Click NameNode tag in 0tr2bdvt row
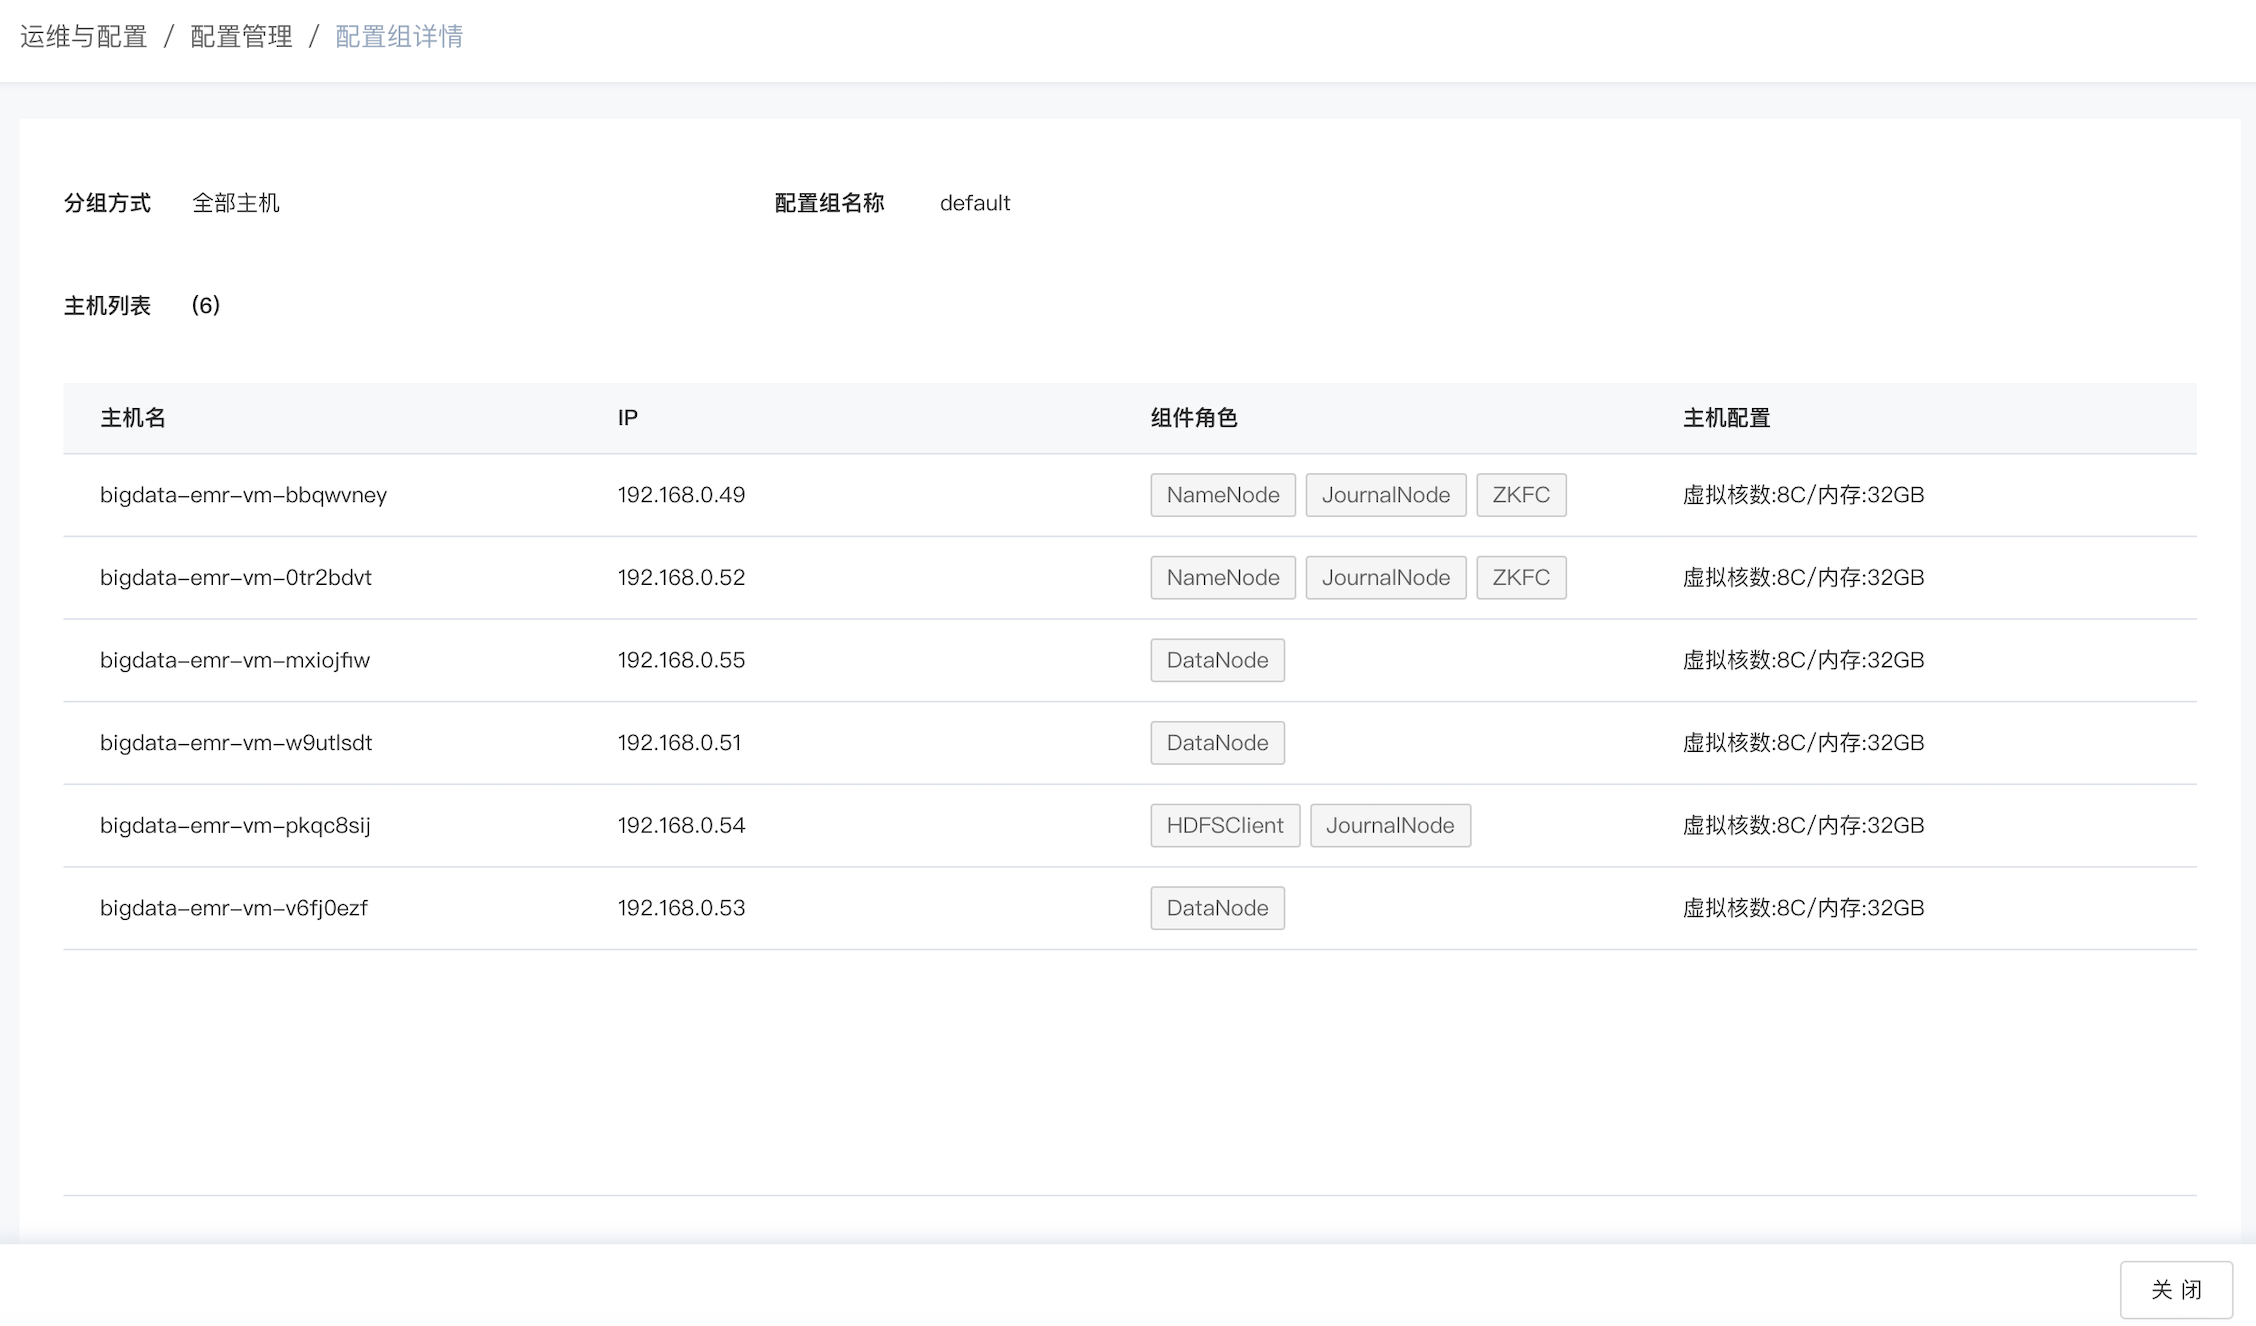Viewport: 2256px width, 1326px height. pos(1223,577)
